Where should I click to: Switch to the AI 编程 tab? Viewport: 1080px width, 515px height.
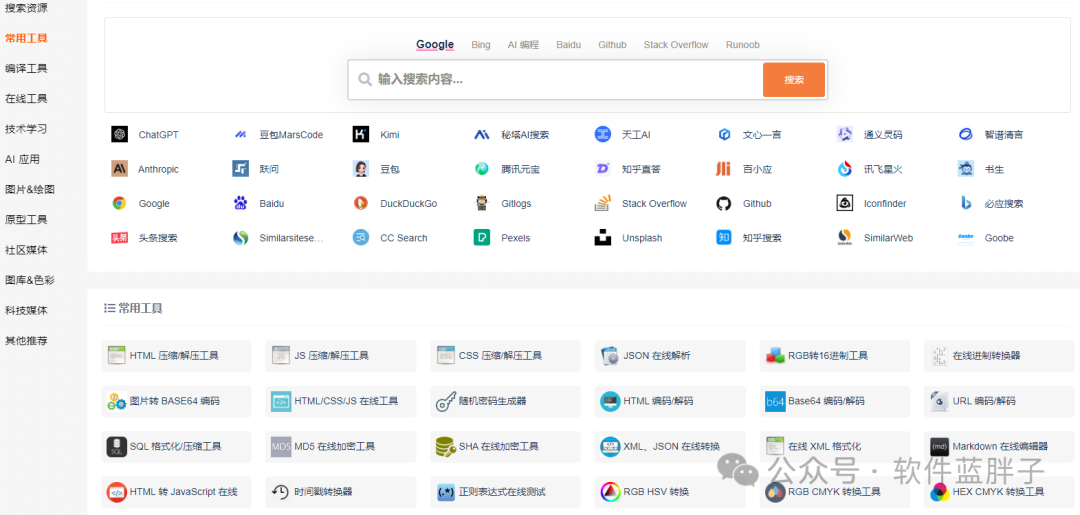tap(523, 45)
